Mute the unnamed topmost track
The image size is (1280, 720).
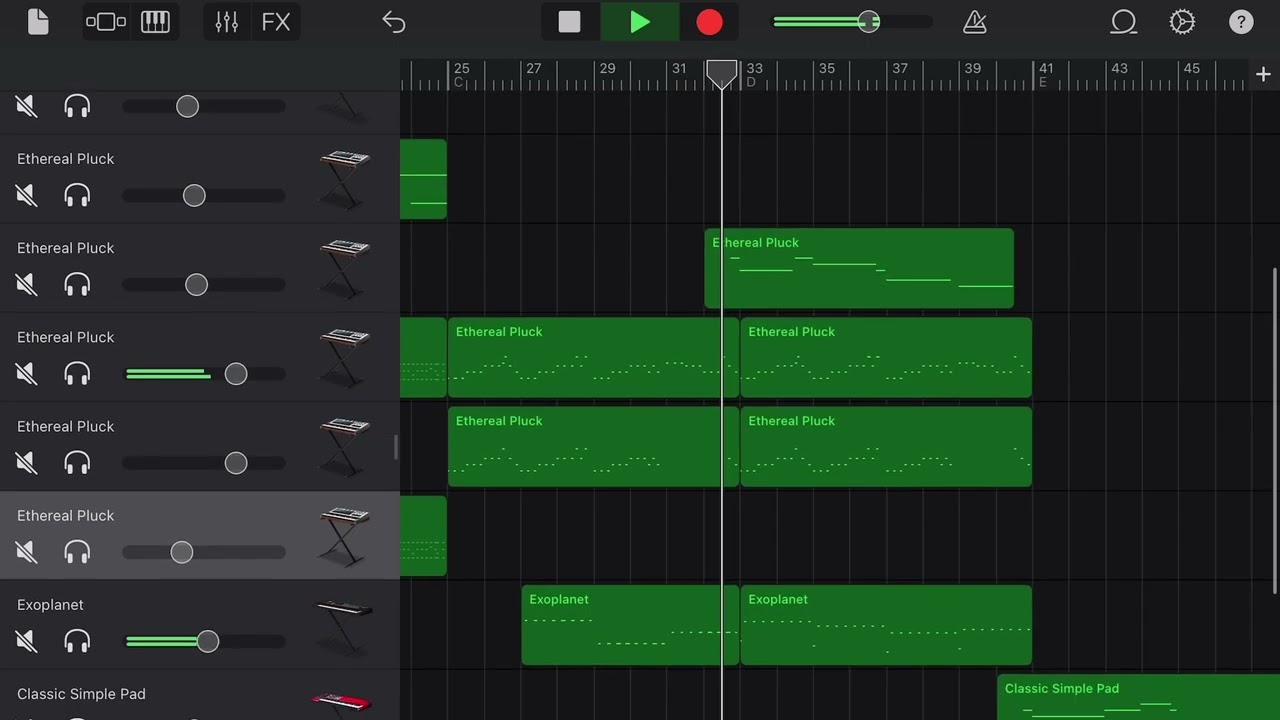(27, 106)
